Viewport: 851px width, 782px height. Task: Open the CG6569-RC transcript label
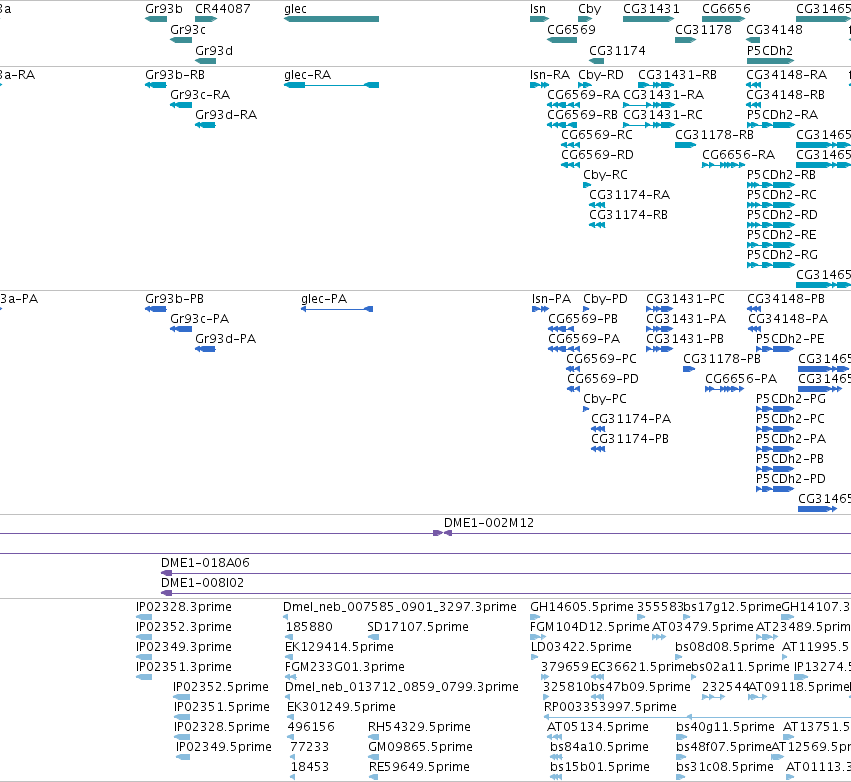[x=597, y=135]
